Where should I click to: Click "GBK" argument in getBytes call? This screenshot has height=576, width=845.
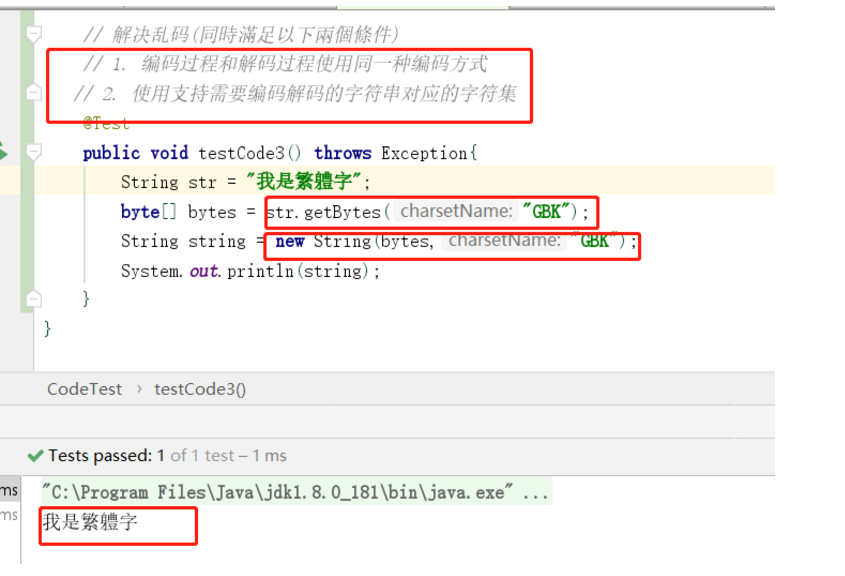coord(546,211)
